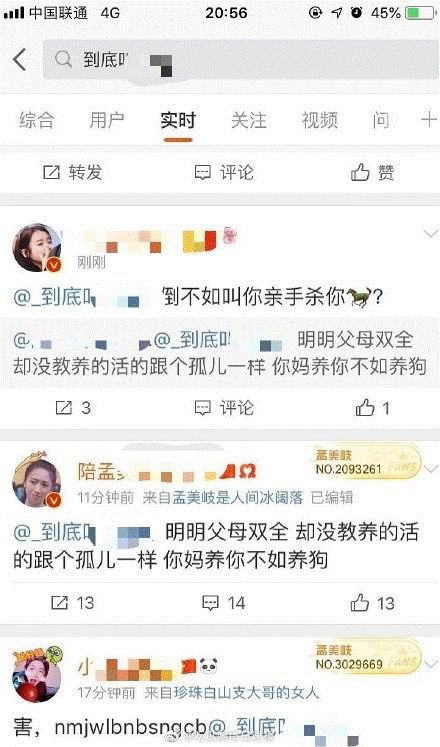This screenshot has height=747, width=440.
Task: Switch to the 综合 tab
Action: click(37, 120)
